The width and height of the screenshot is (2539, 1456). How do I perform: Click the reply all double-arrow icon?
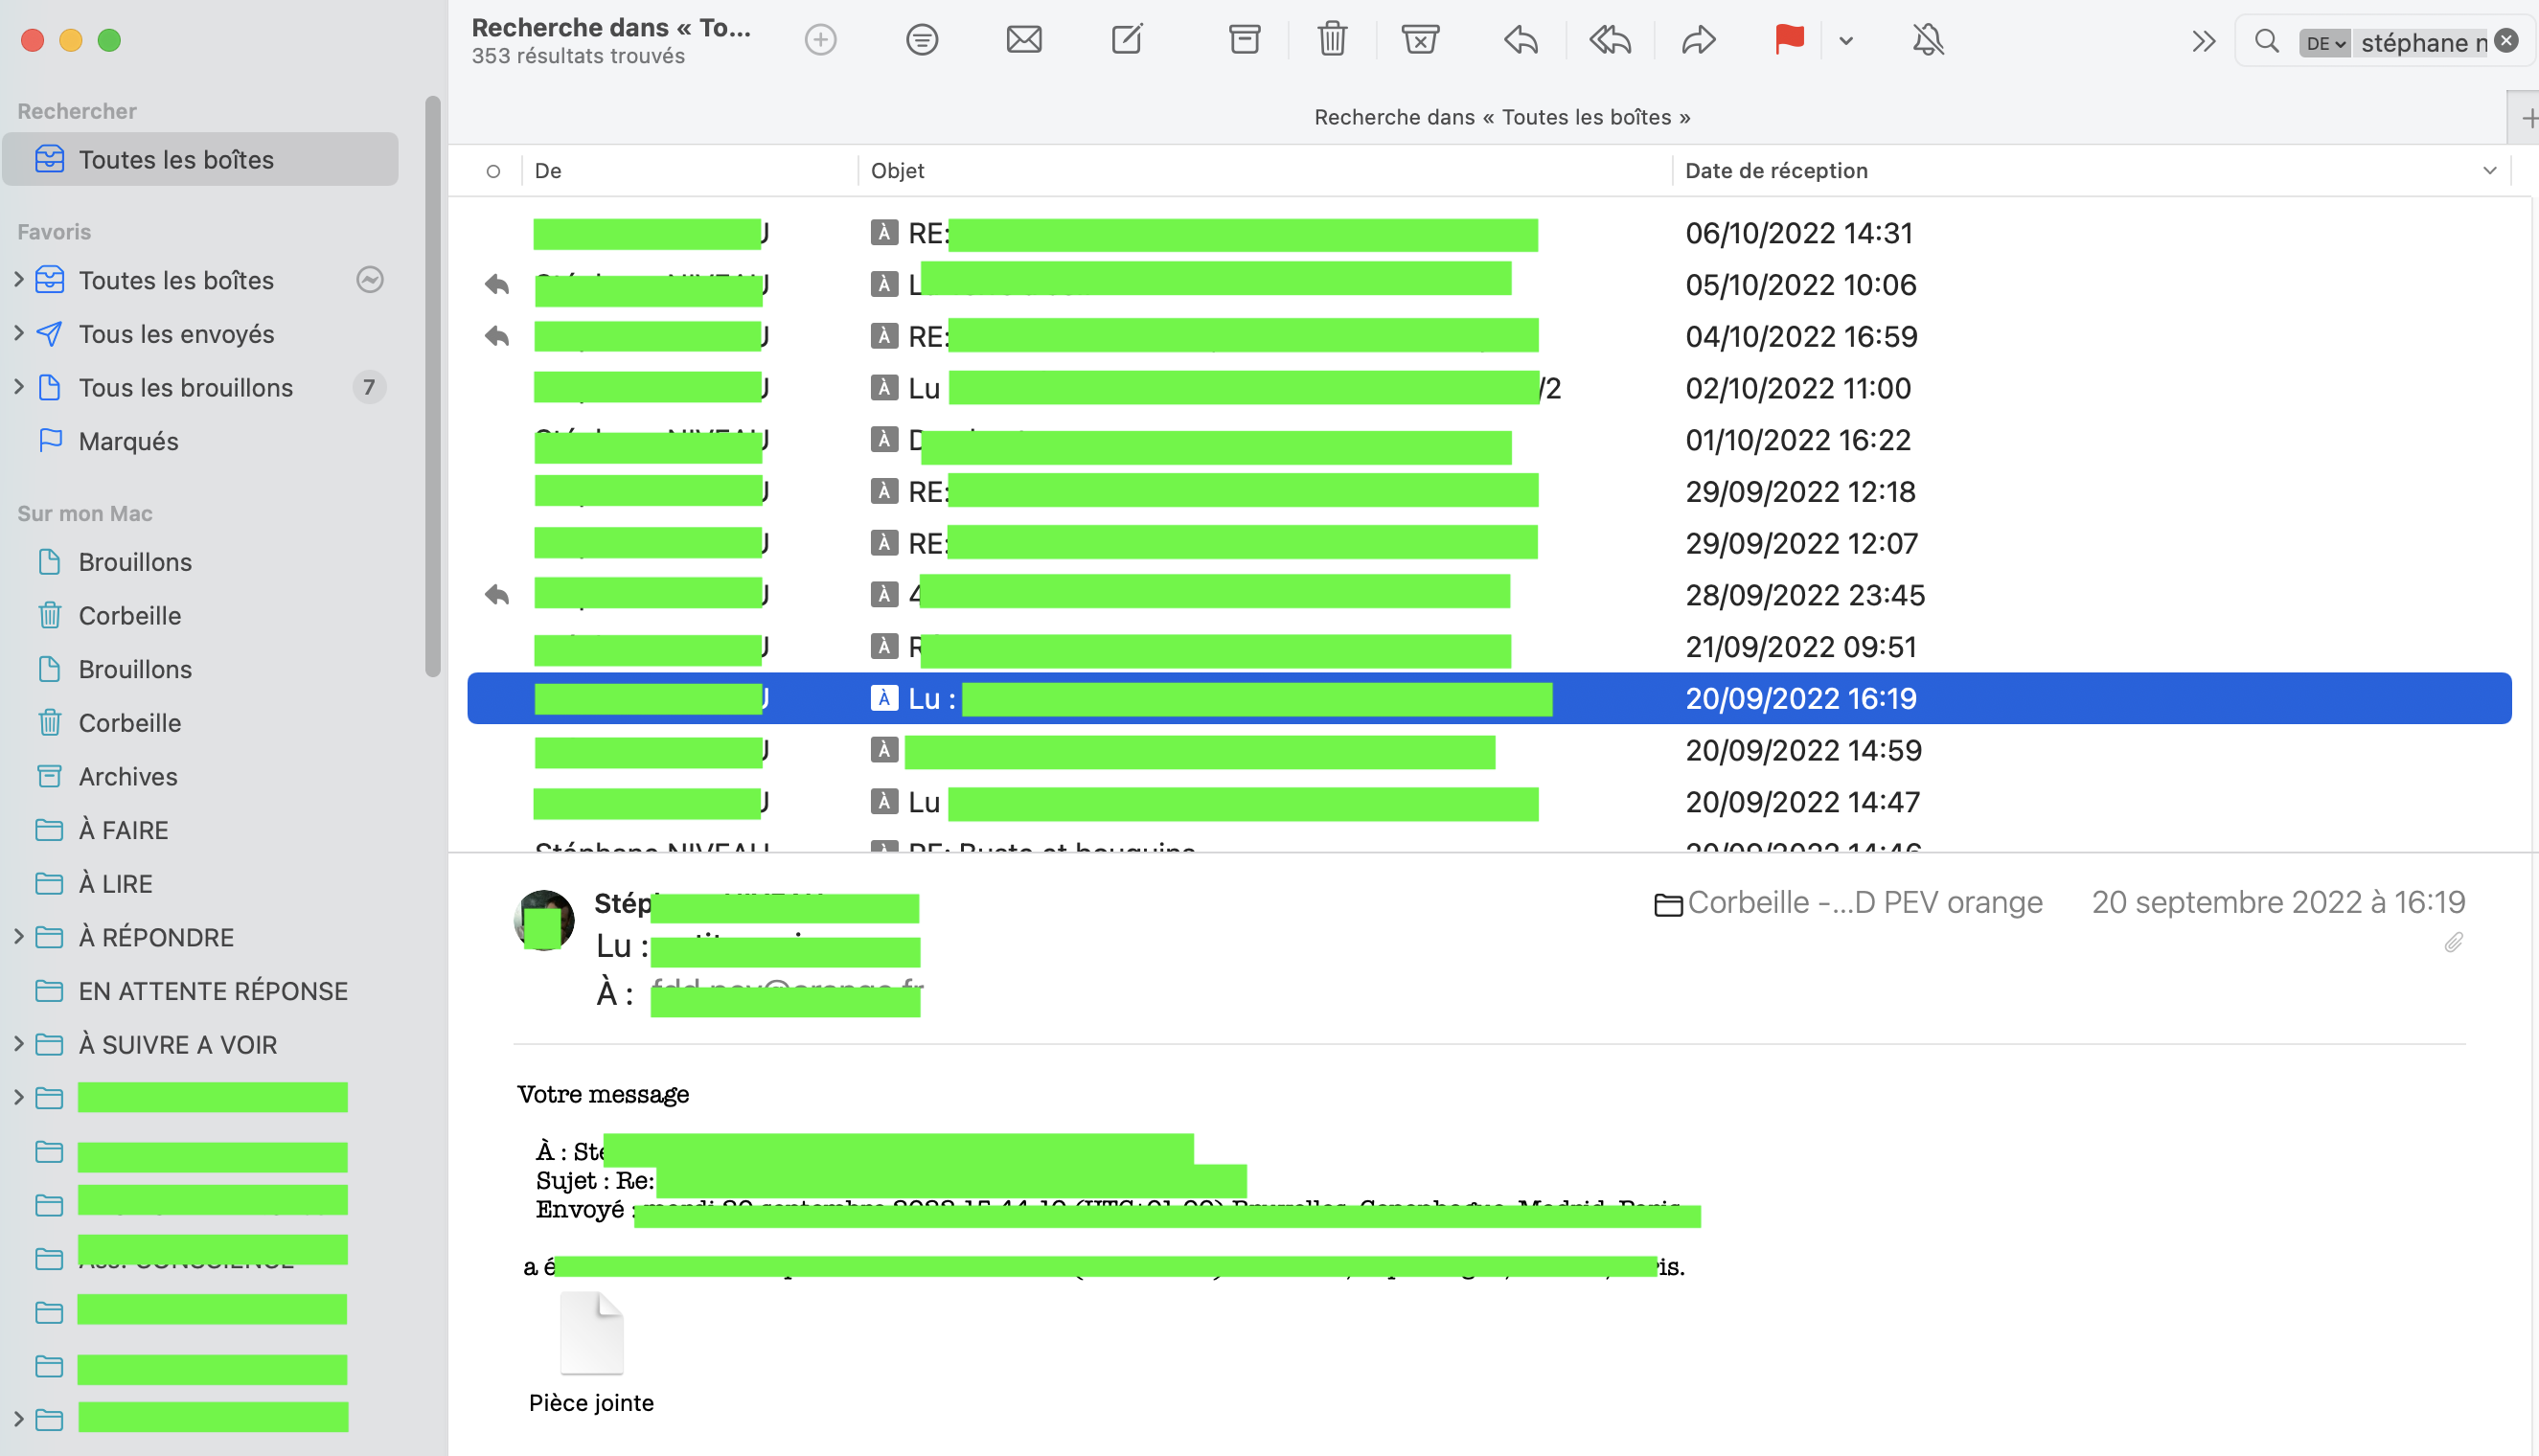tap(1610, 40)
